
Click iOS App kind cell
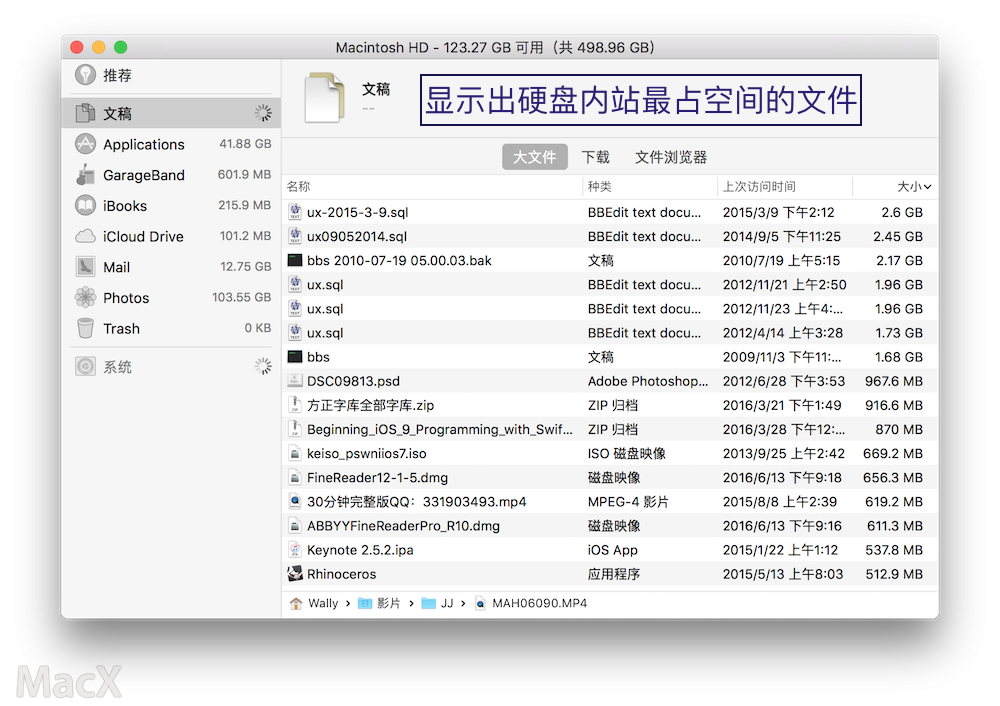click(612, 550)
